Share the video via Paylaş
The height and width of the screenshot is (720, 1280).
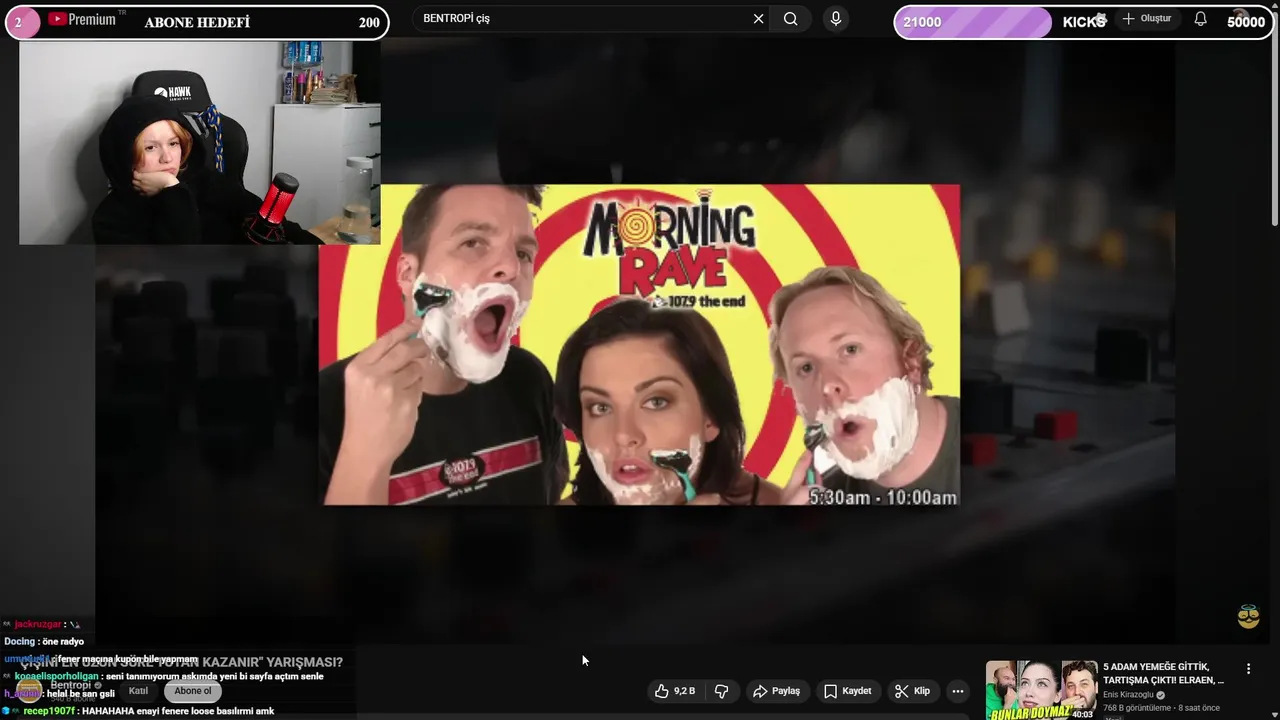click(x=776, y=691)
